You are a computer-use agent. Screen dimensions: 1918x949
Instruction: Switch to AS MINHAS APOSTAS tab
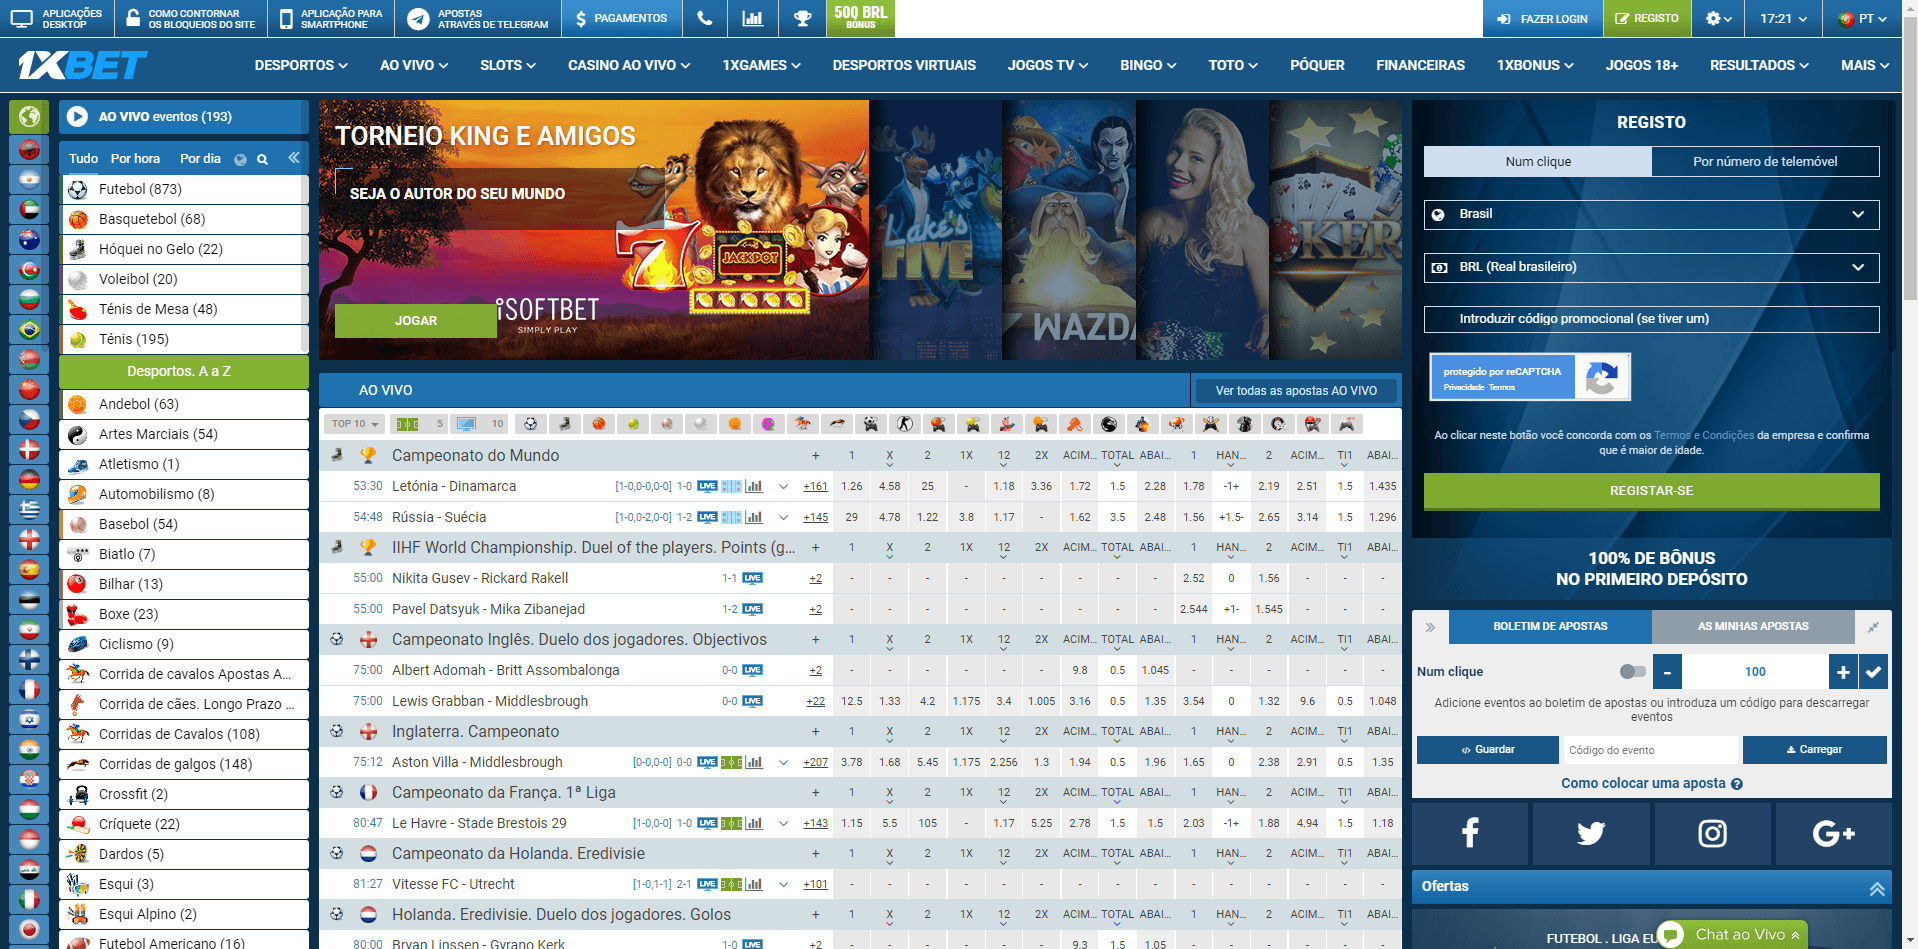(1753, 627)
